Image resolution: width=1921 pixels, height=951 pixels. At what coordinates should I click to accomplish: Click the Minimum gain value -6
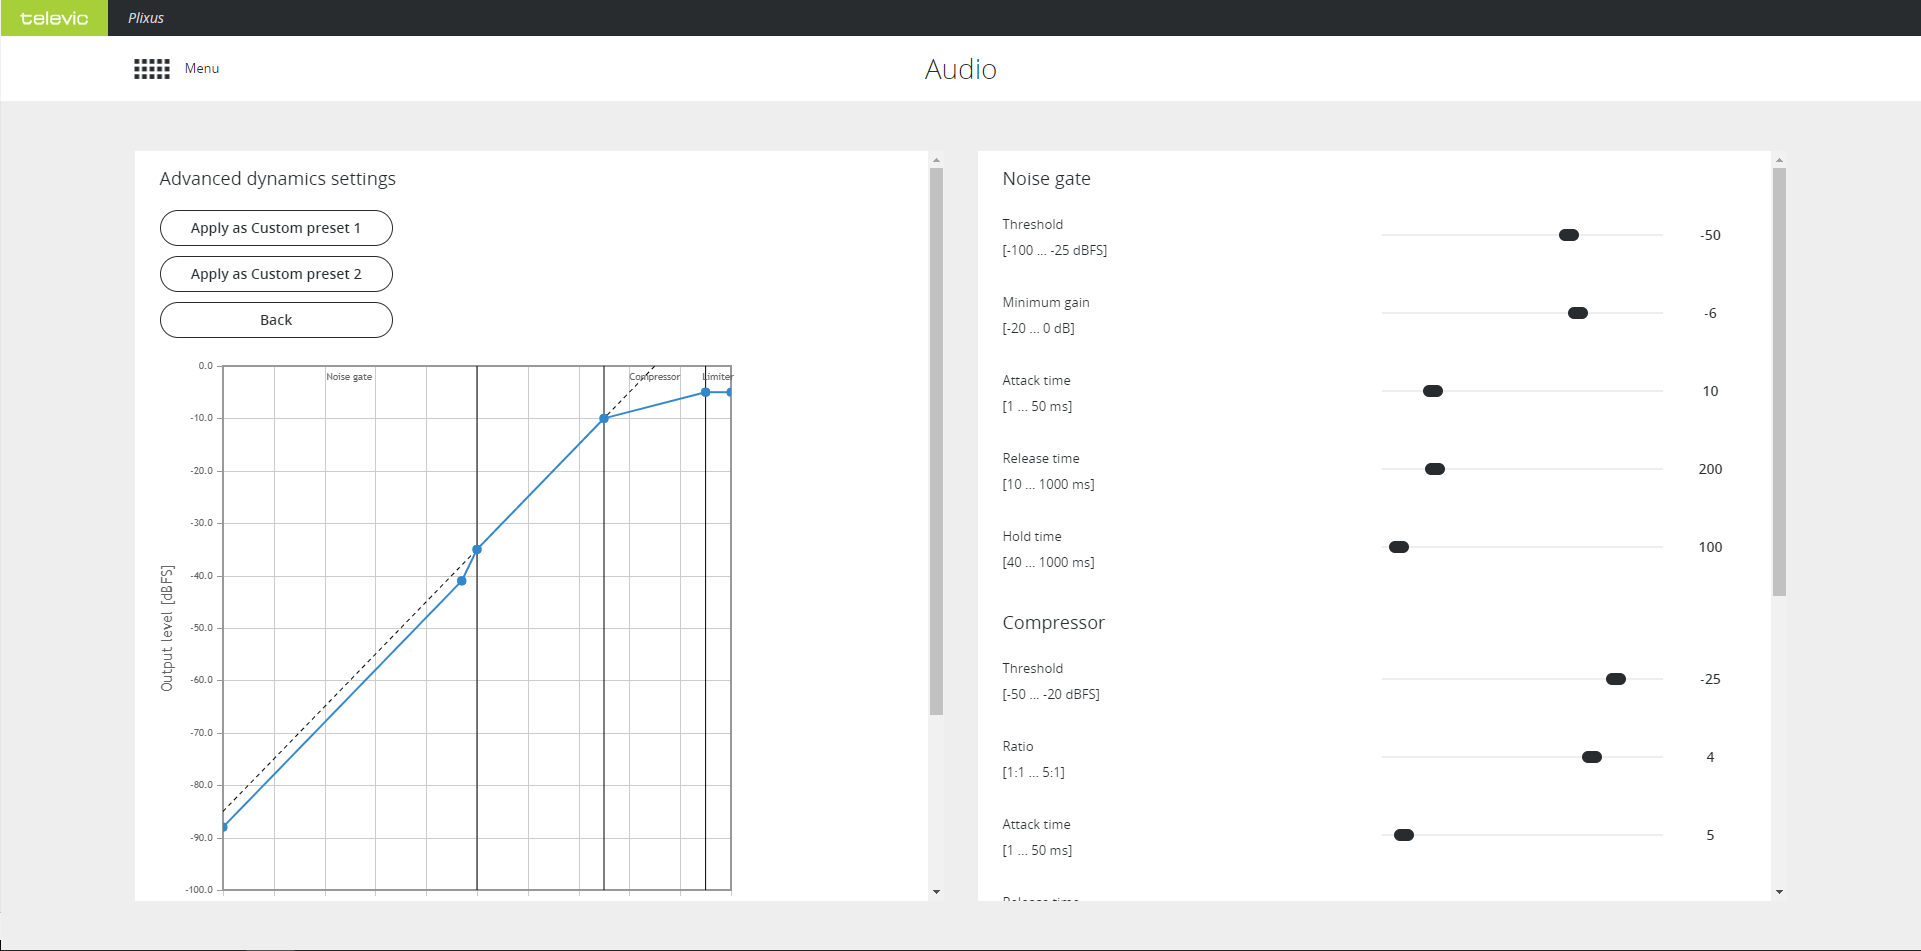pos(1710,313)
